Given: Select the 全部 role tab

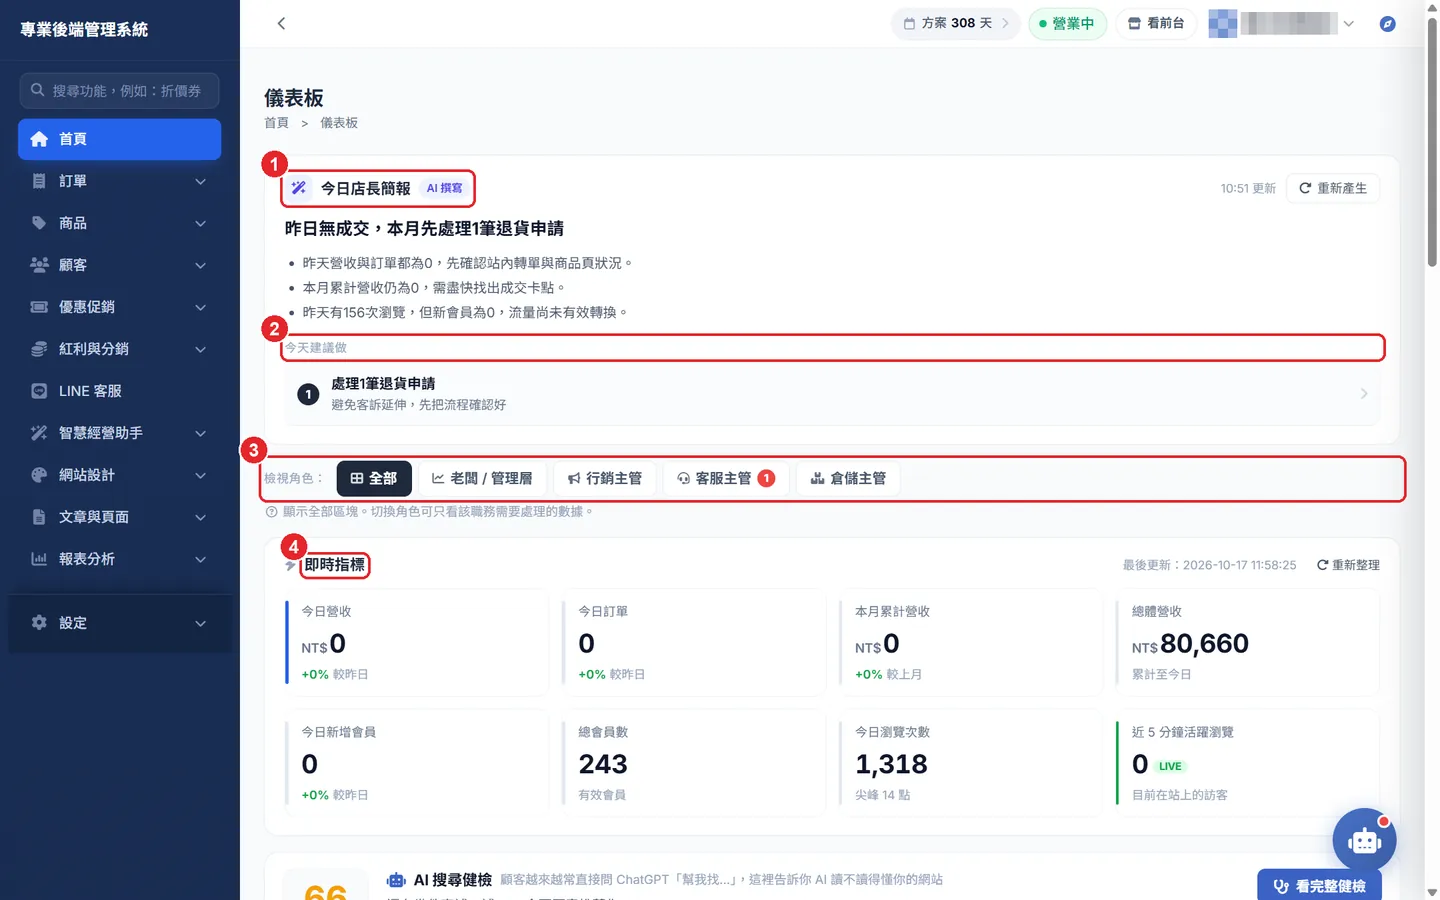Looking at the screenshot, I should click(374, 478).
